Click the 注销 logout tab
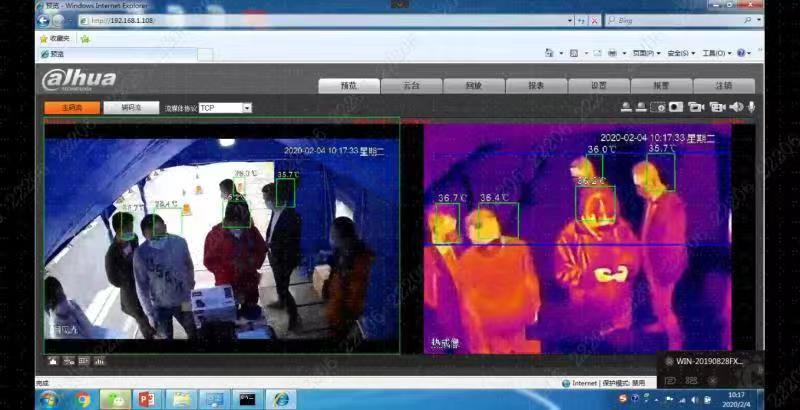This screenshot has width=800, height=410. 724,86
